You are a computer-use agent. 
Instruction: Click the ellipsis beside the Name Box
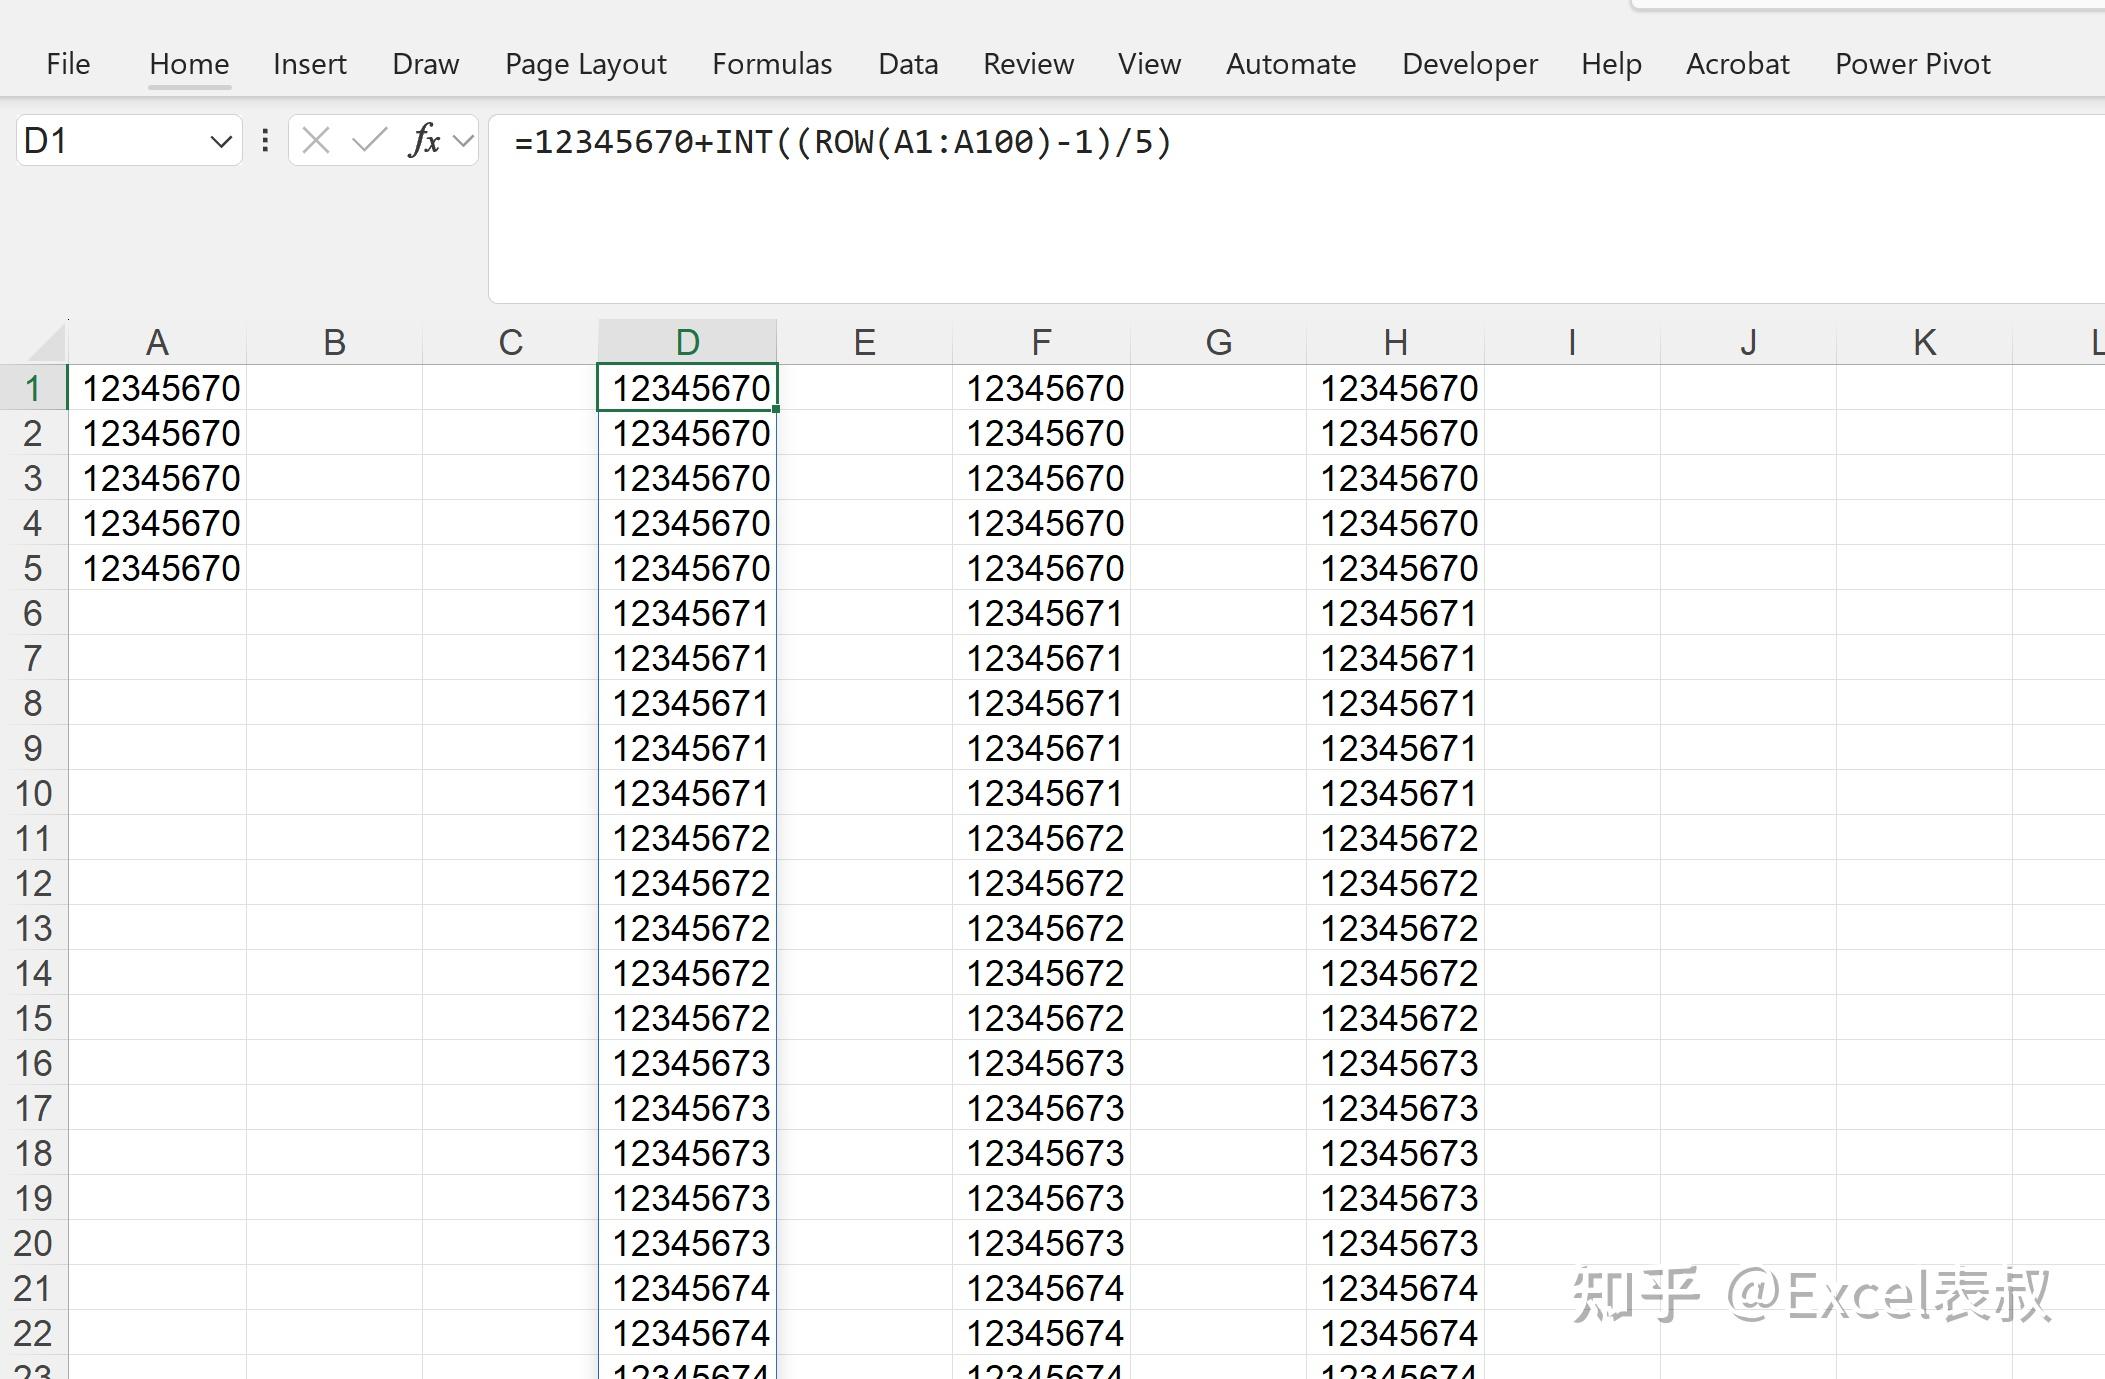coord(264,140)
